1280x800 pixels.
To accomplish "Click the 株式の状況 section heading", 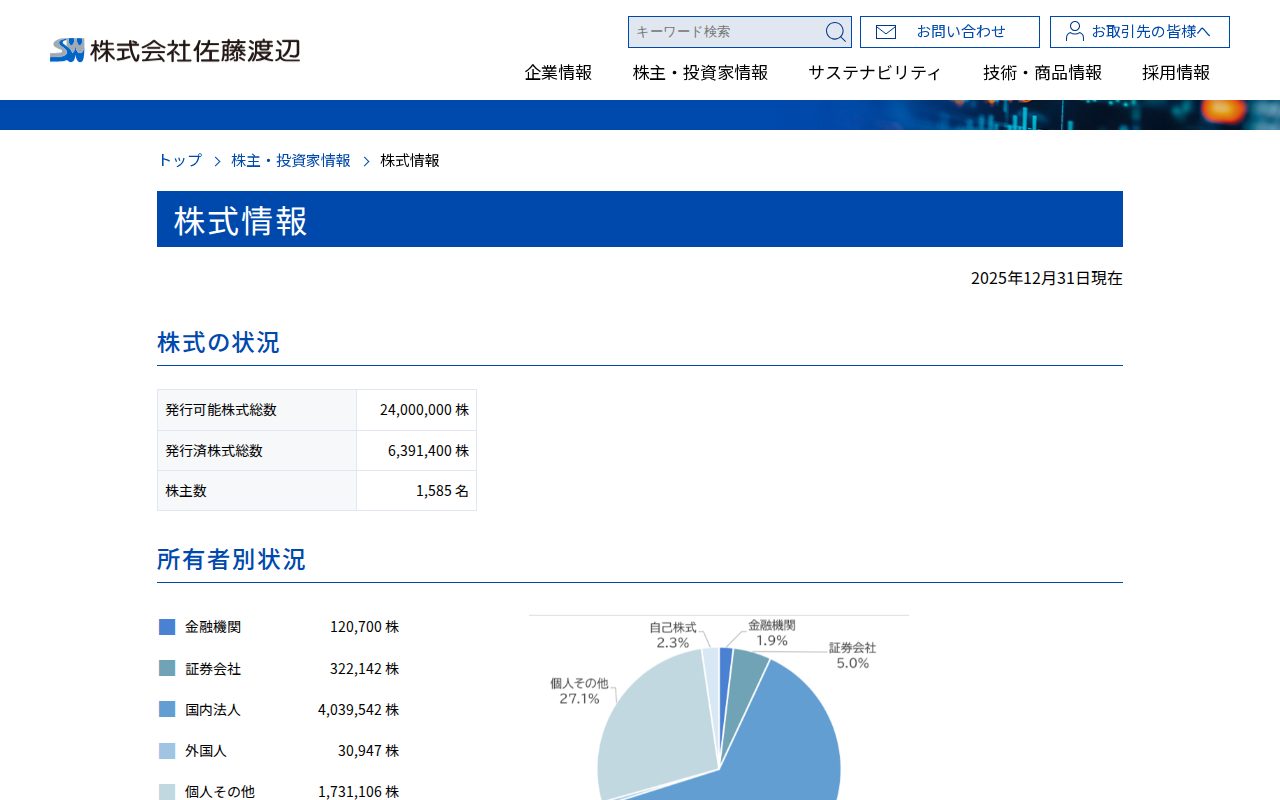I will pos(218,342).
